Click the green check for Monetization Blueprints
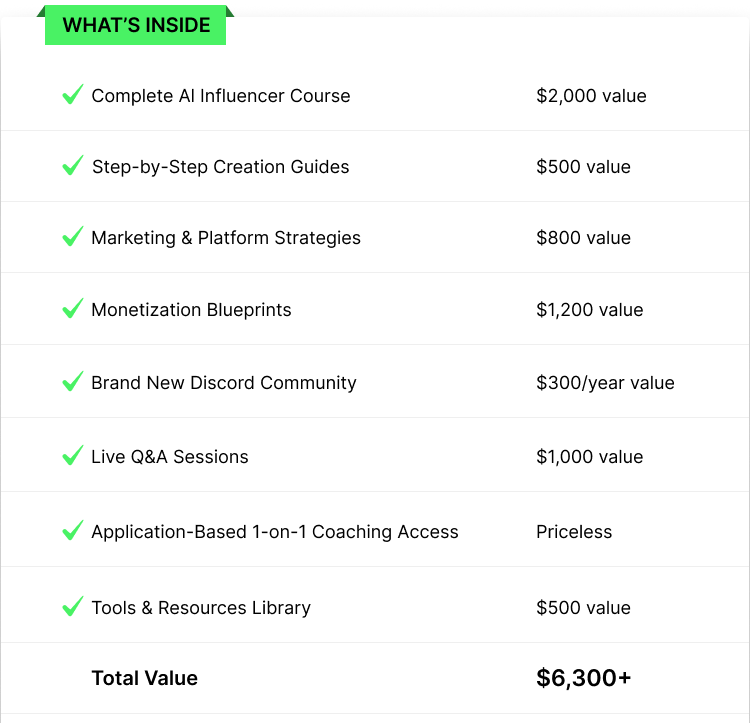 tap(73, 308)
